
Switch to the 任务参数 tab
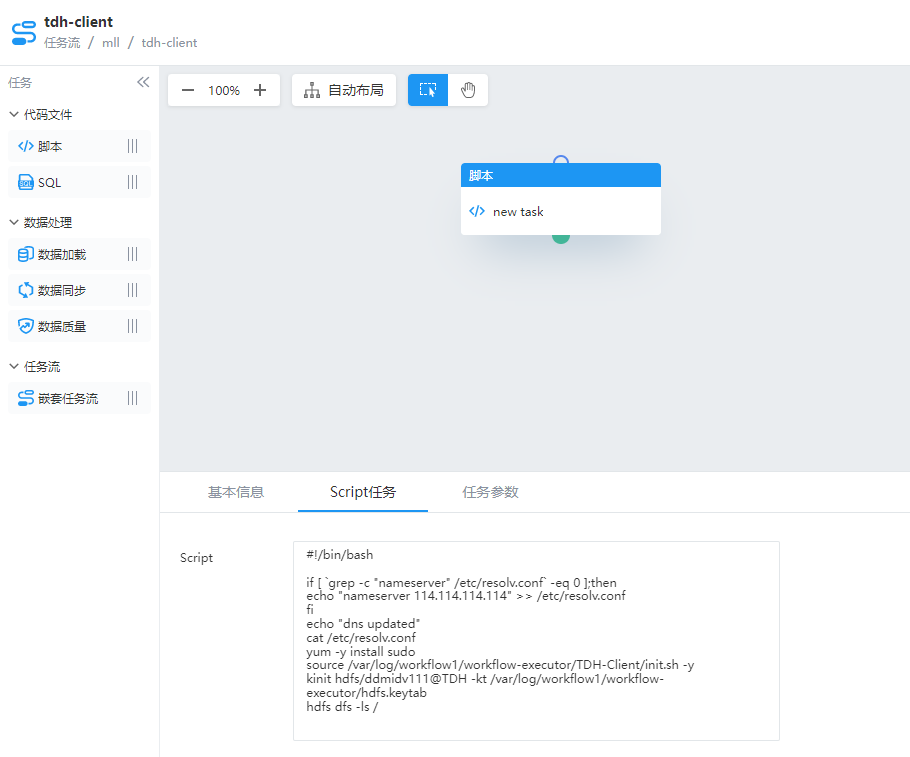pyautogui.click(x=490, y=492)
